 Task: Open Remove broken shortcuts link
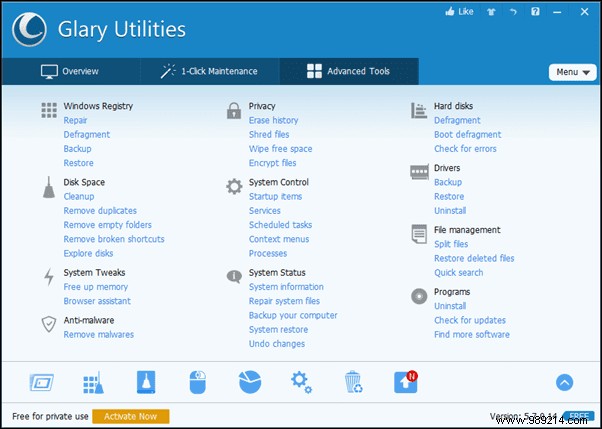tap(114, 239)
